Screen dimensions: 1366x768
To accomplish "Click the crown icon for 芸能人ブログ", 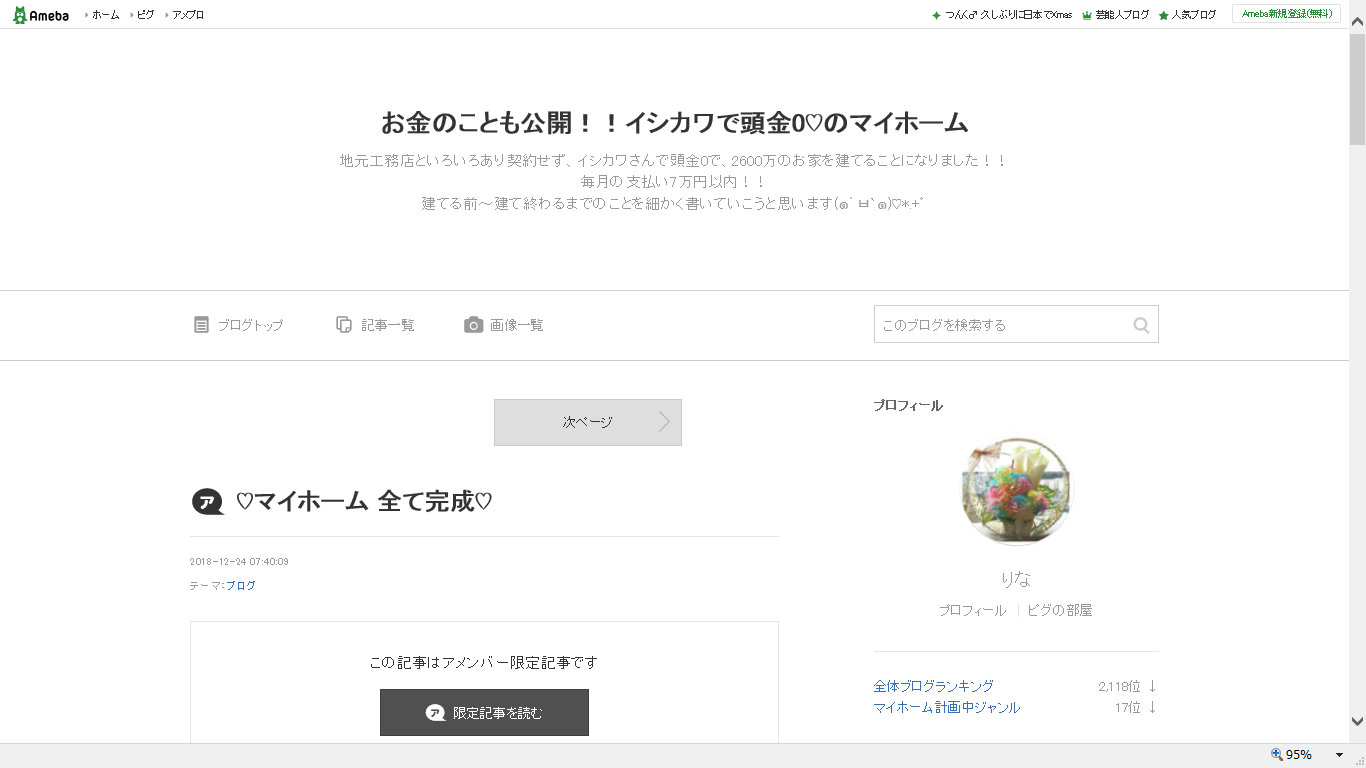I will pyautogui.click(x=1087, y=15).
